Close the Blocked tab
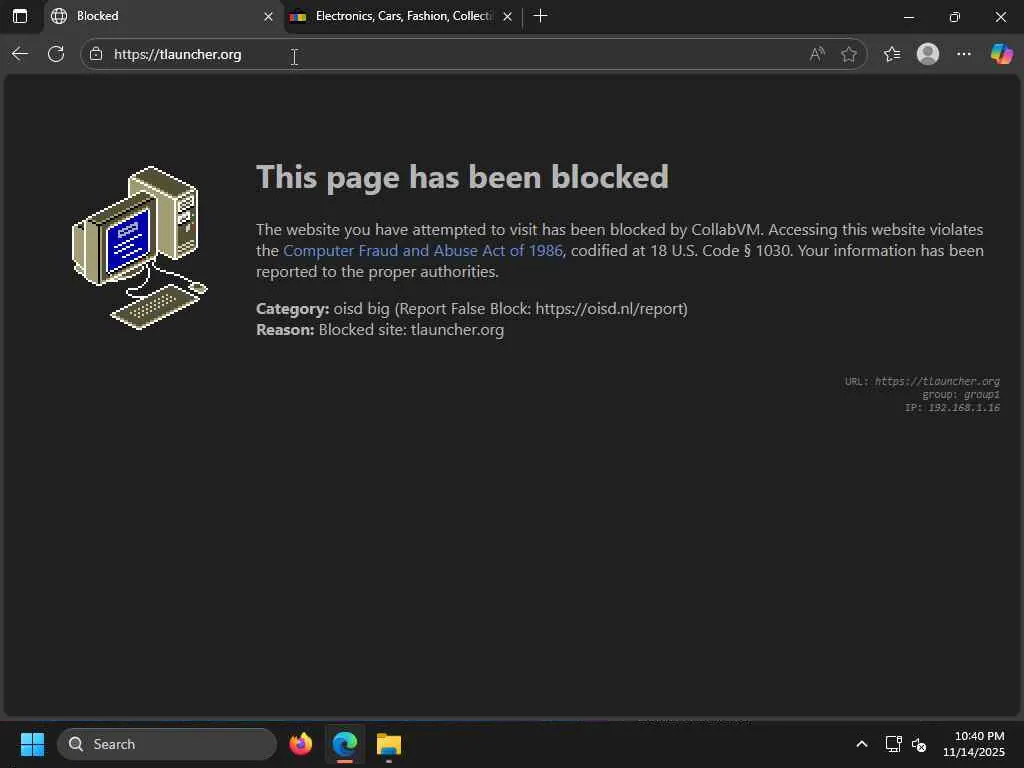This screenshot has width=1024, height=768. point(268,16)
